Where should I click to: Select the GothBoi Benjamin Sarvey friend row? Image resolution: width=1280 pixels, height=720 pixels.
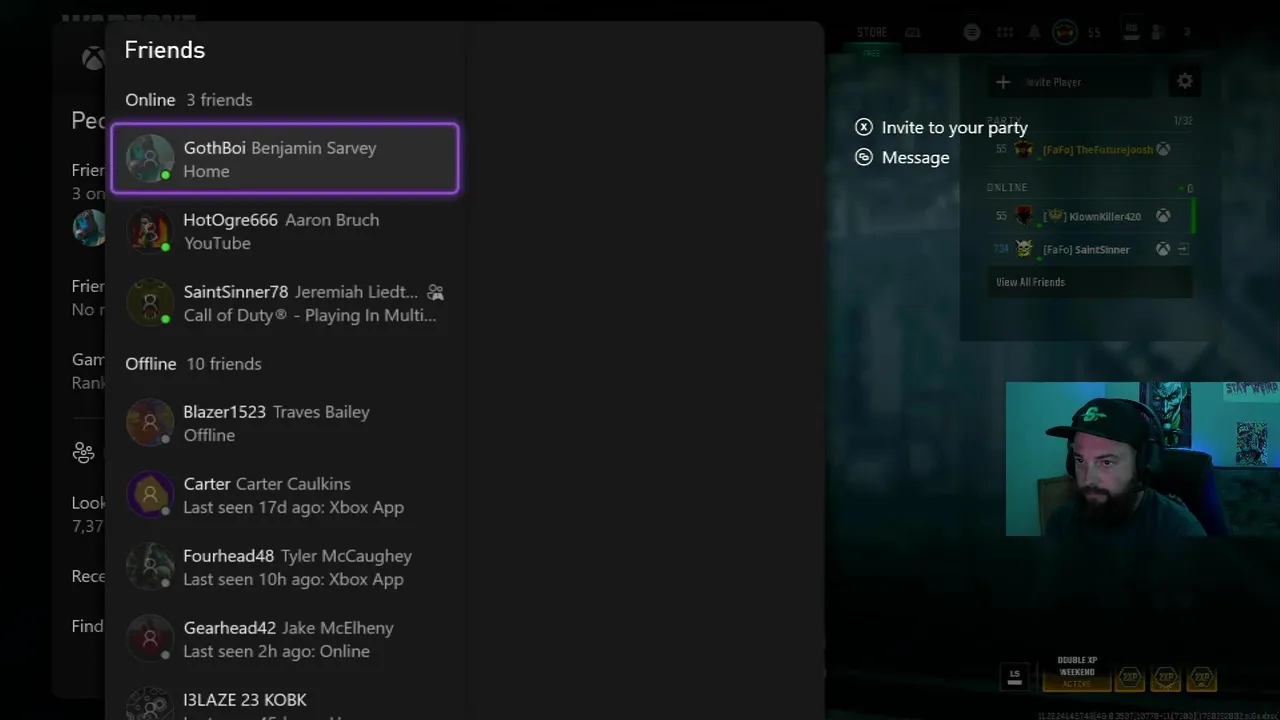285,159
